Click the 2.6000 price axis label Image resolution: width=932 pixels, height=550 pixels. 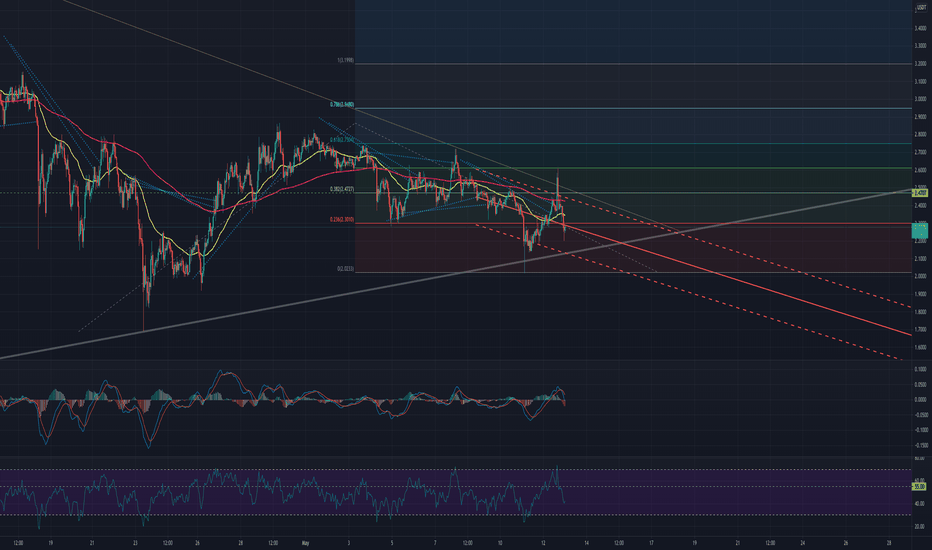920,170
